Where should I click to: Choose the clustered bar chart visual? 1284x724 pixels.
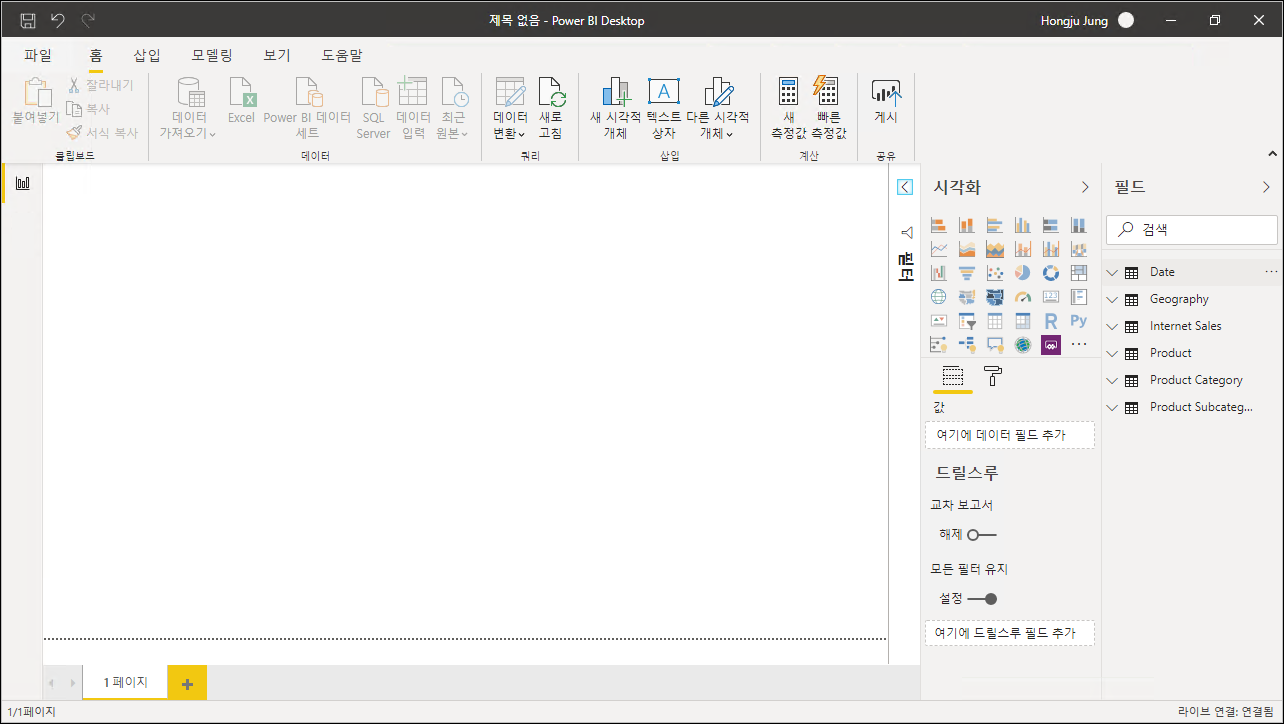994,225
